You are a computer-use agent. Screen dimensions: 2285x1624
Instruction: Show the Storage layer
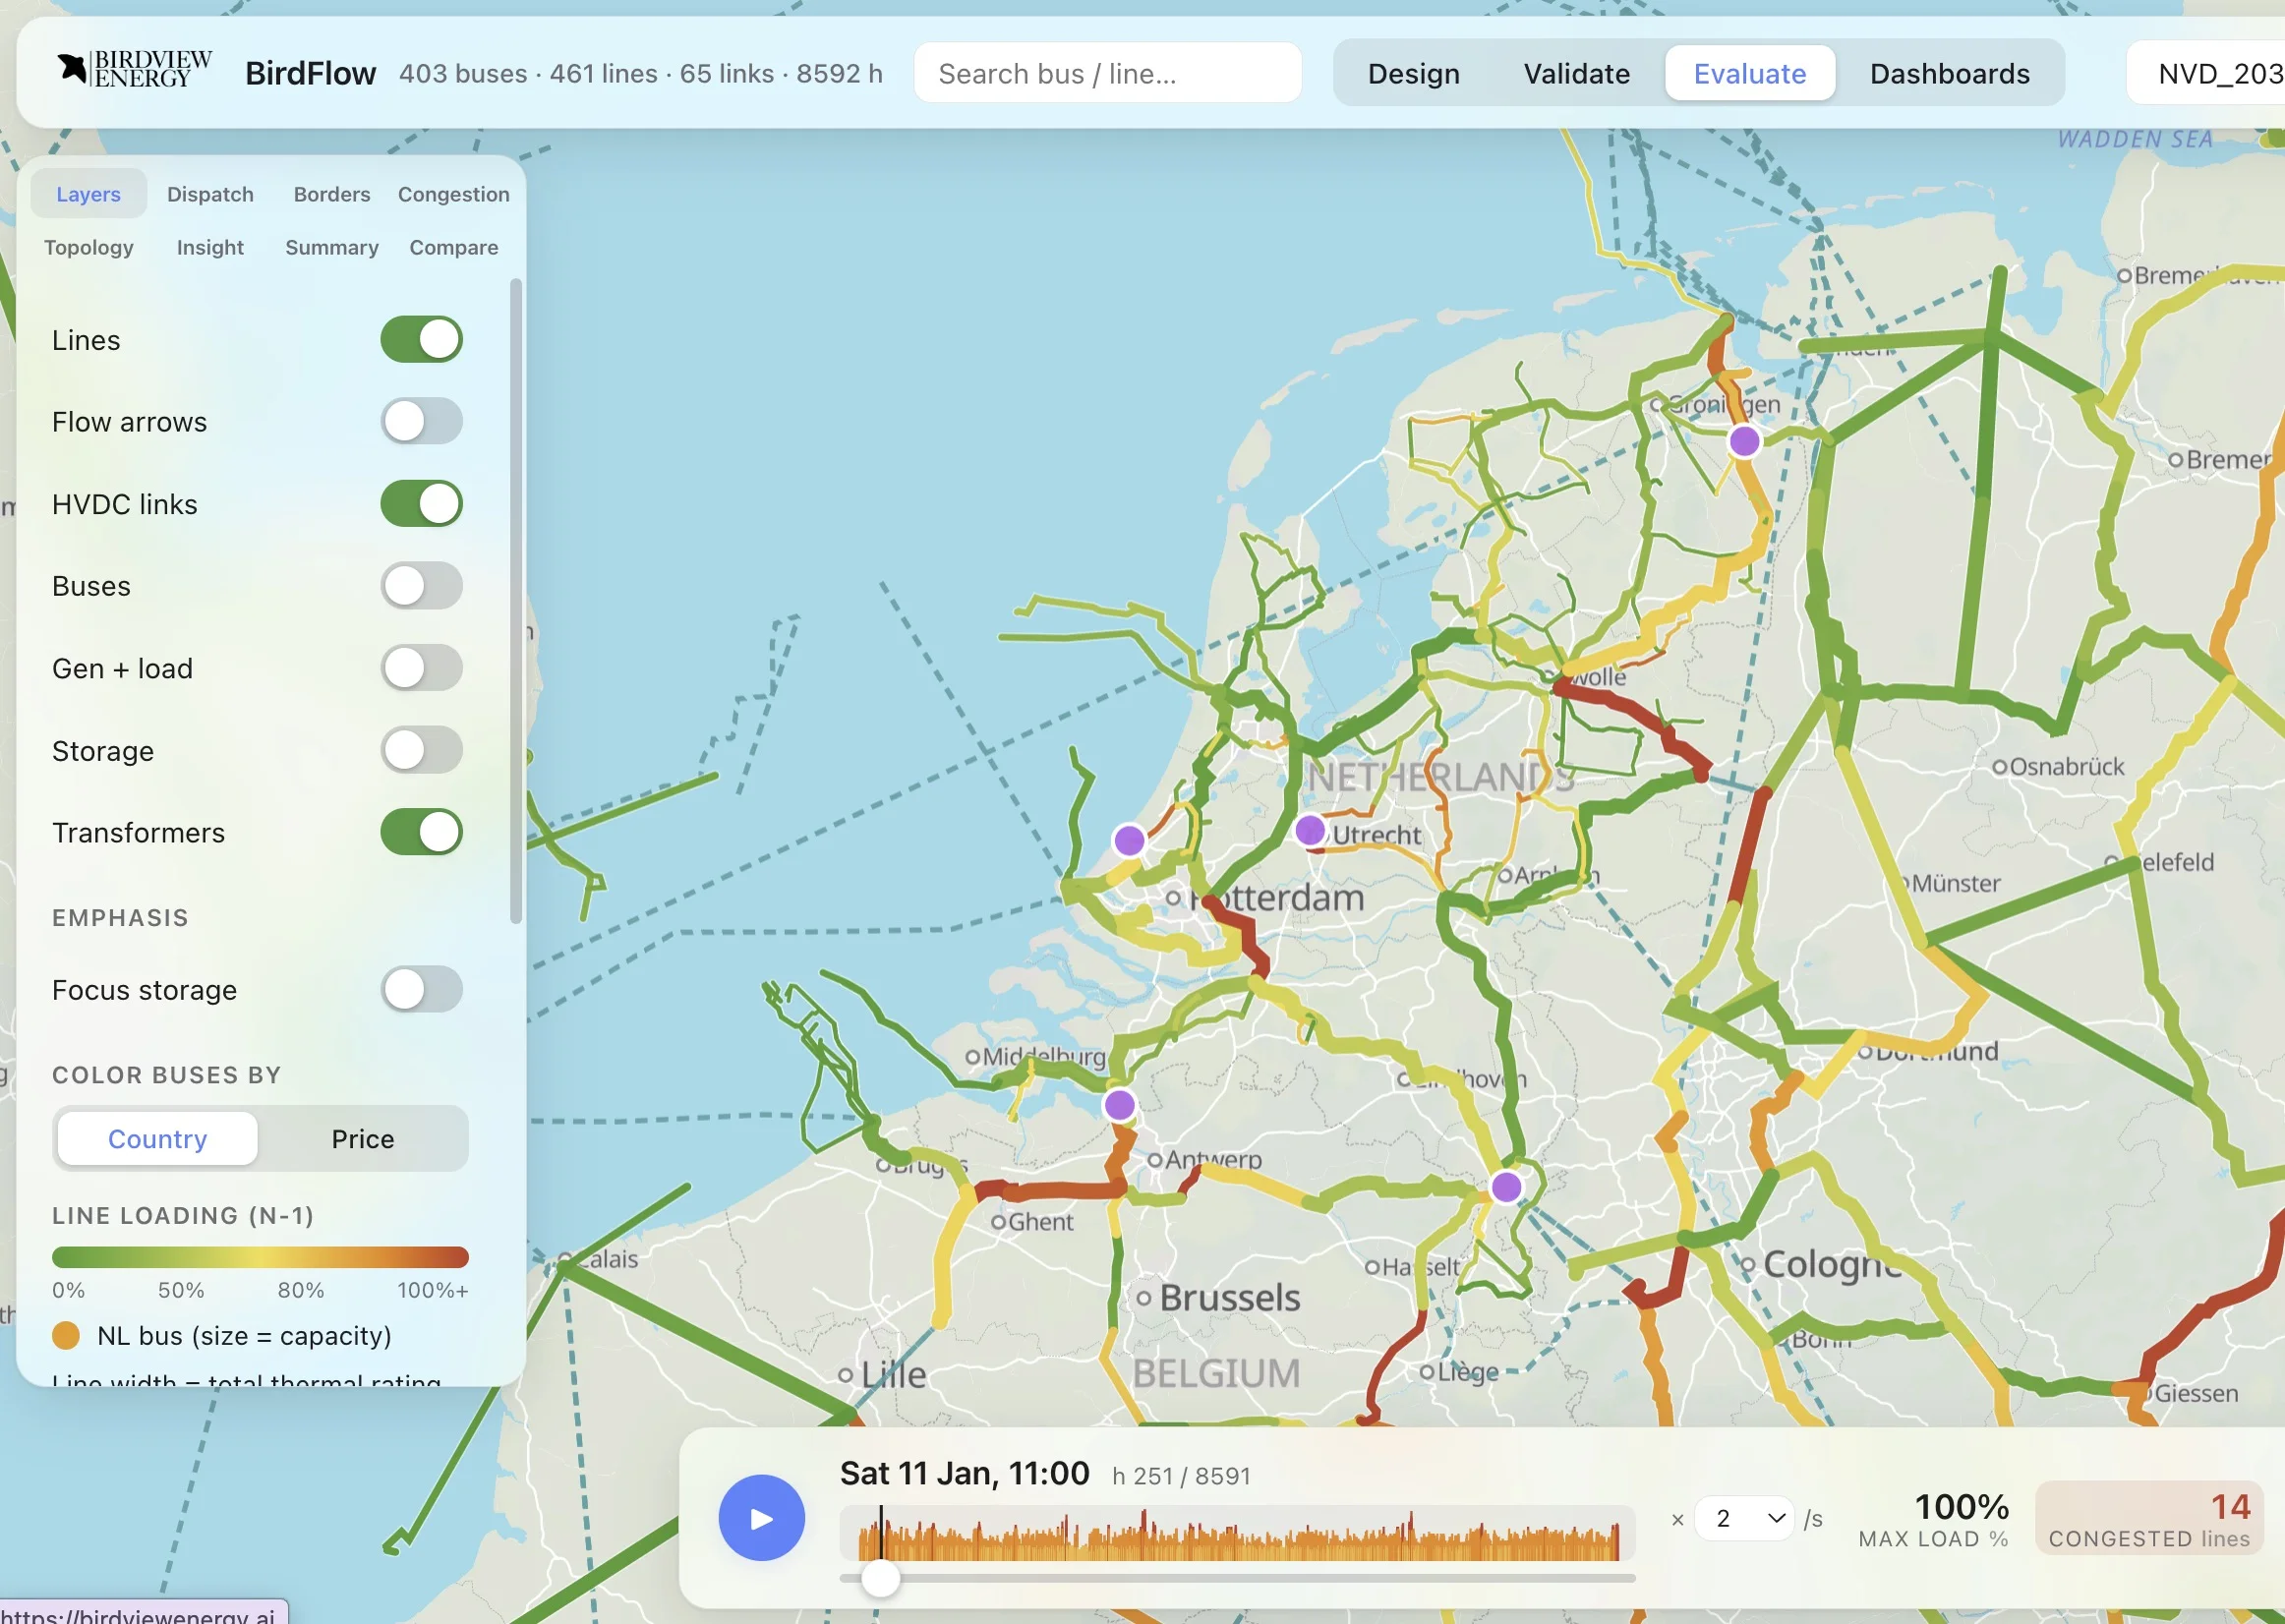[421, 750]
